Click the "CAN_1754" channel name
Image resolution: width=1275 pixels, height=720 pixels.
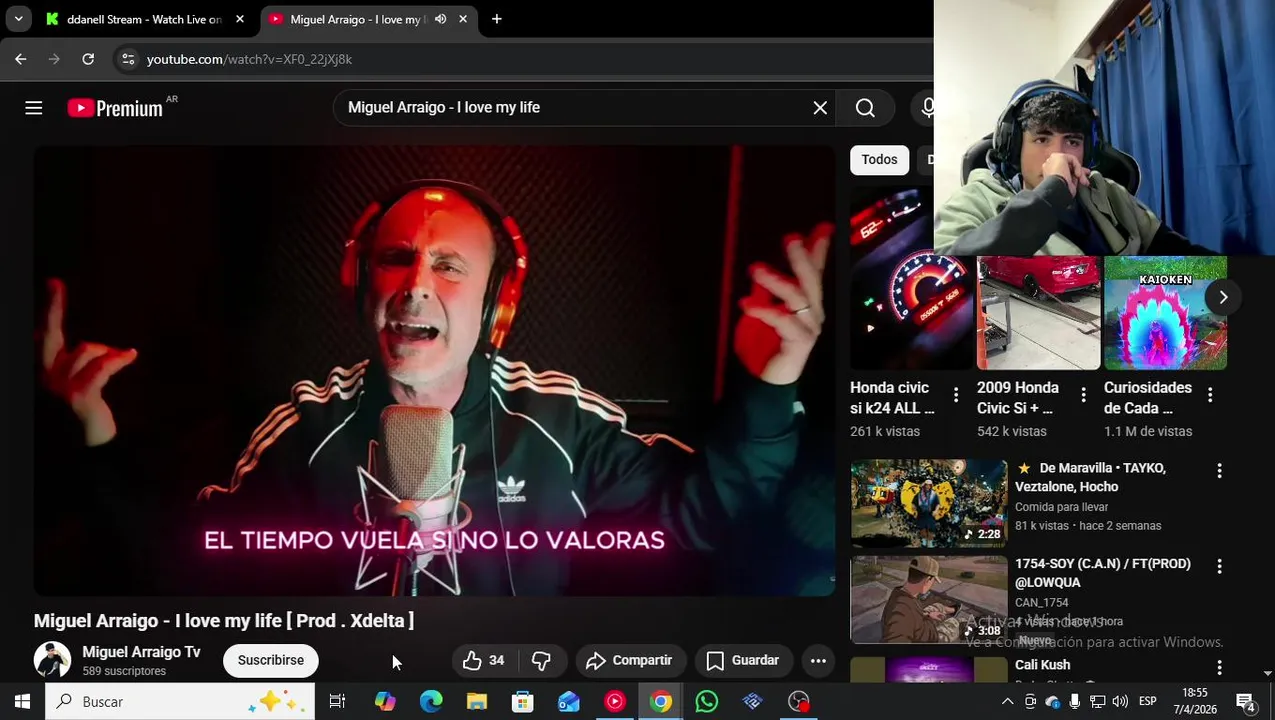[x=1042, y=603]
